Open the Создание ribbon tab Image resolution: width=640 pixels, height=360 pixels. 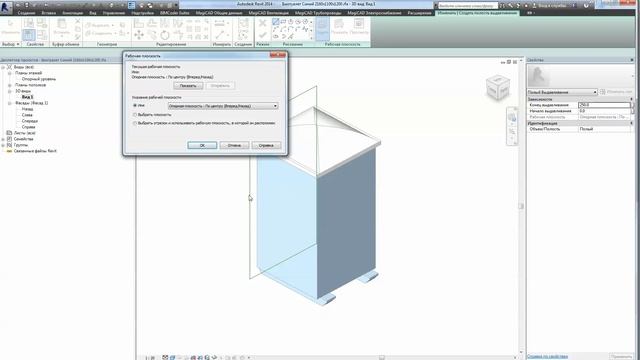[x=26, y=13]
